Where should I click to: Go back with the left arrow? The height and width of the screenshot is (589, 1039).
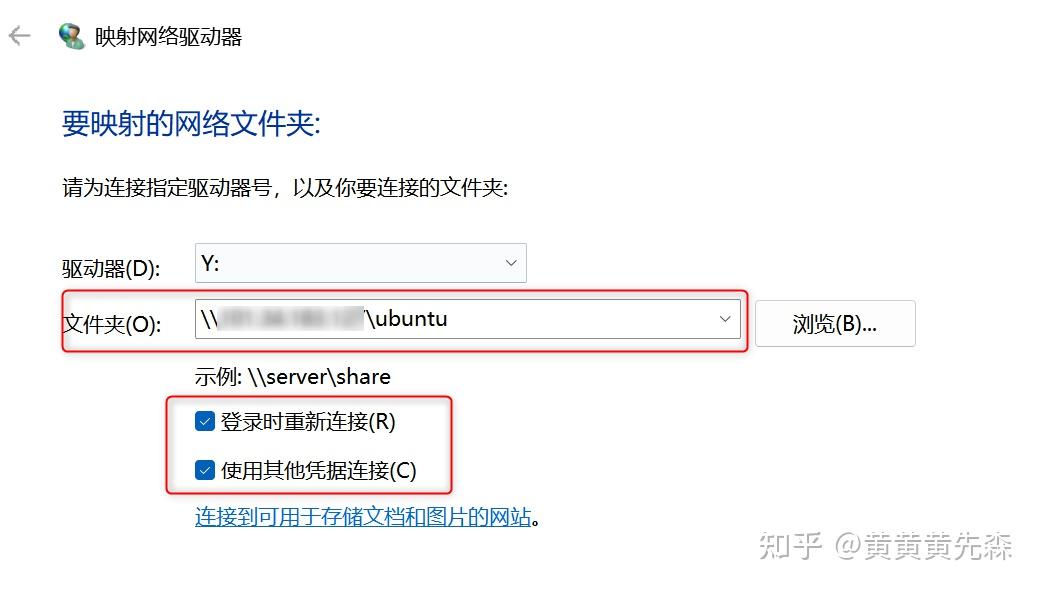[19, 36]
